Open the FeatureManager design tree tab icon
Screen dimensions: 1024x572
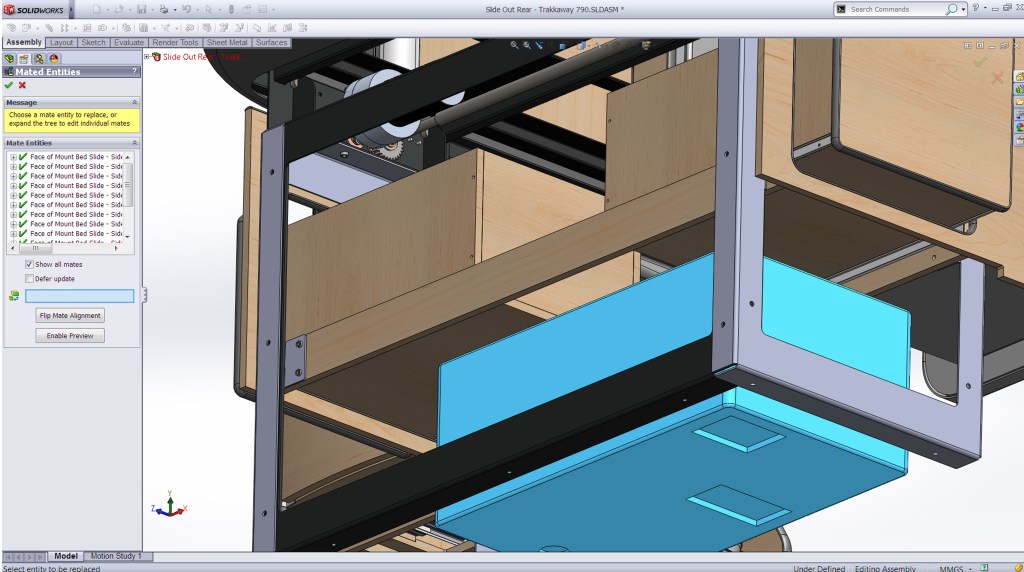(x=10, y=59)
